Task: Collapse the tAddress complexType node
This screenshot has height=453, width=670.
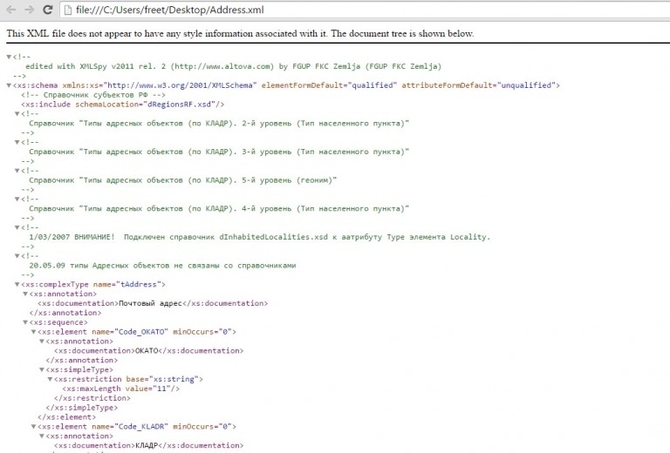Action: (17, 284)
